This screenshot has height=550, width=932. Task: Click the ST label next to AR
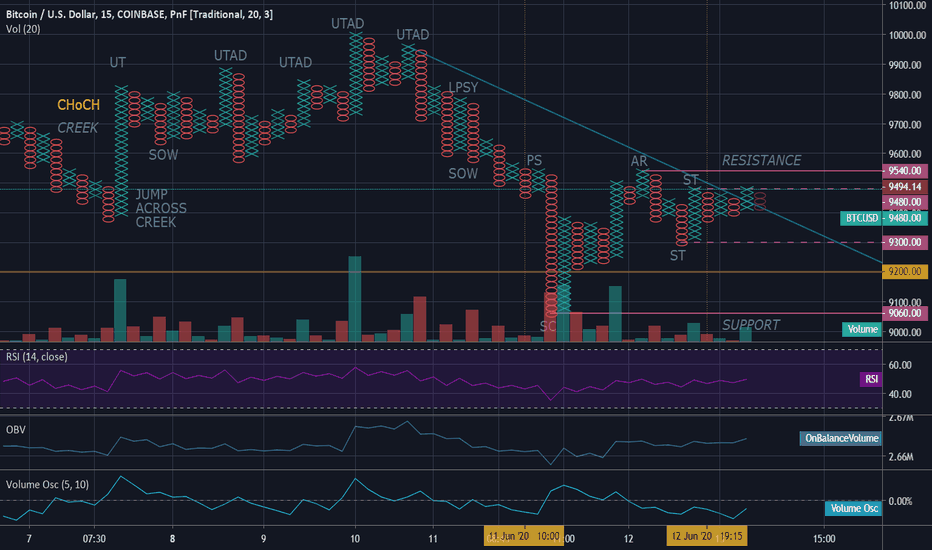point(690,180)
